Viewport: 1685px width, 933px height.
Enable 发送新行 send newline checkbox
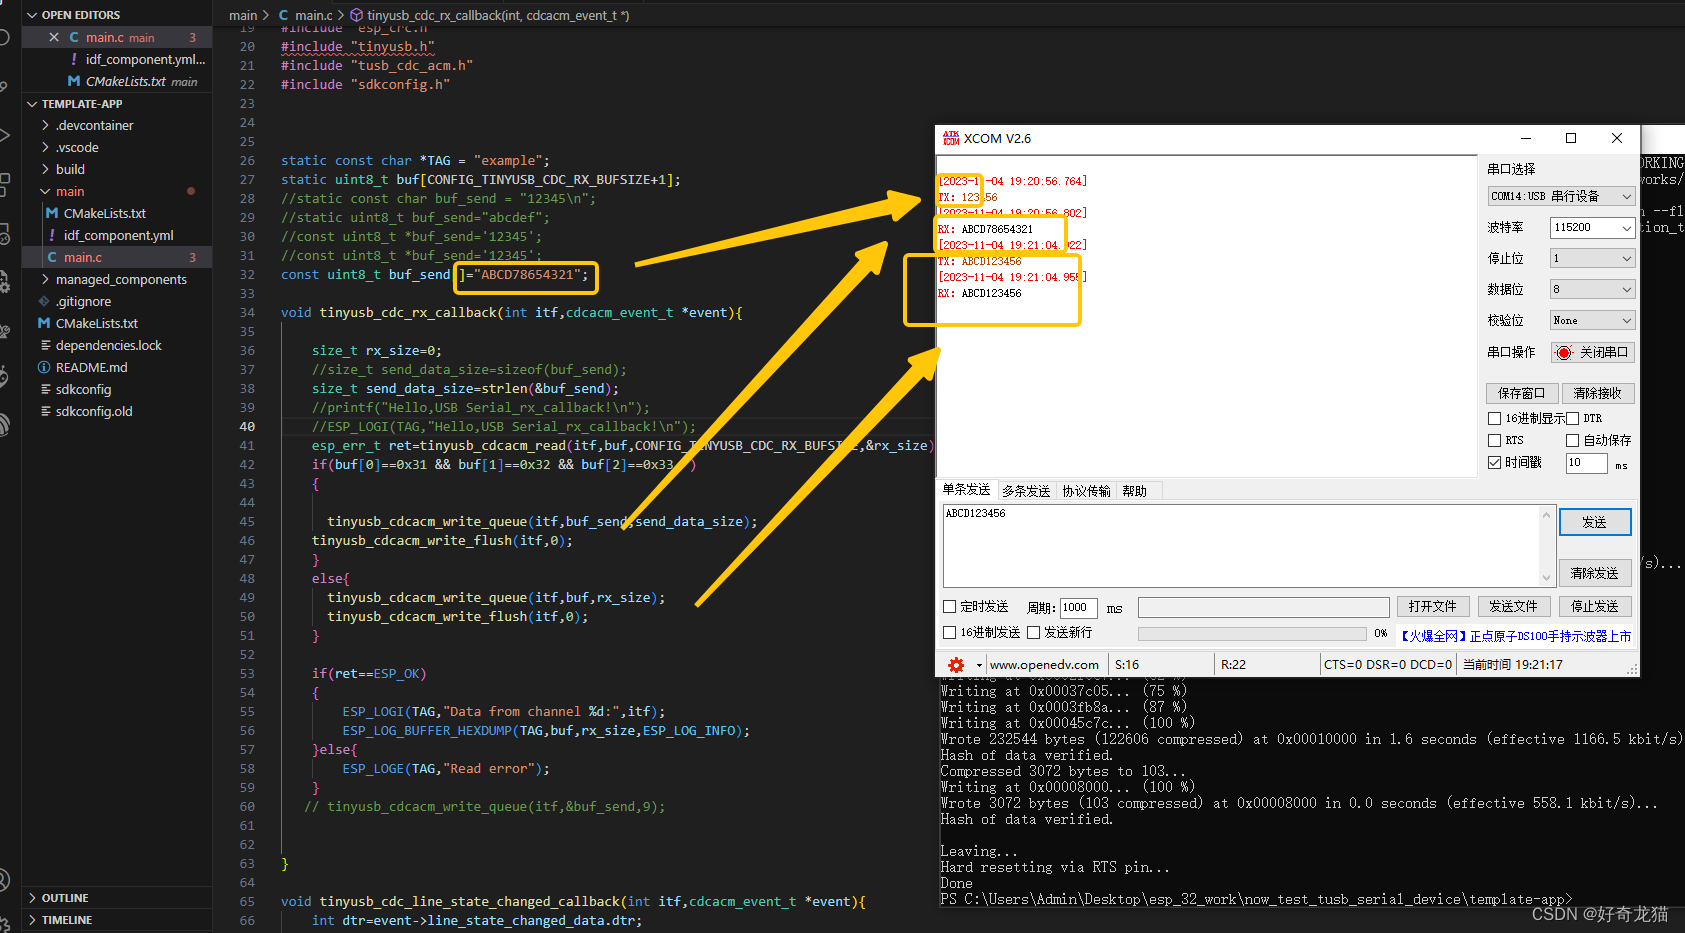(x=1034, y=632)
